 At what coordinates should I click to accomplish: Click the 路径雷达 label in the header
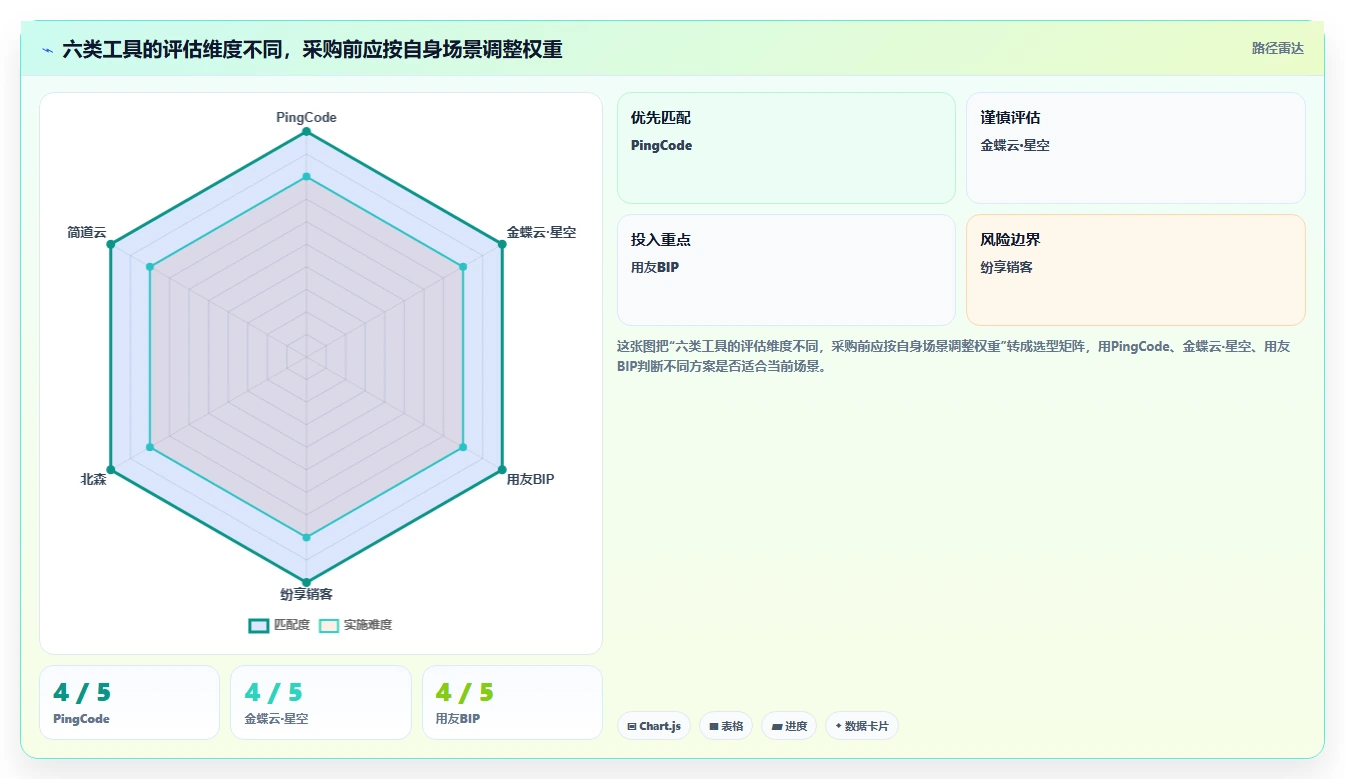tap(1277, 48)
